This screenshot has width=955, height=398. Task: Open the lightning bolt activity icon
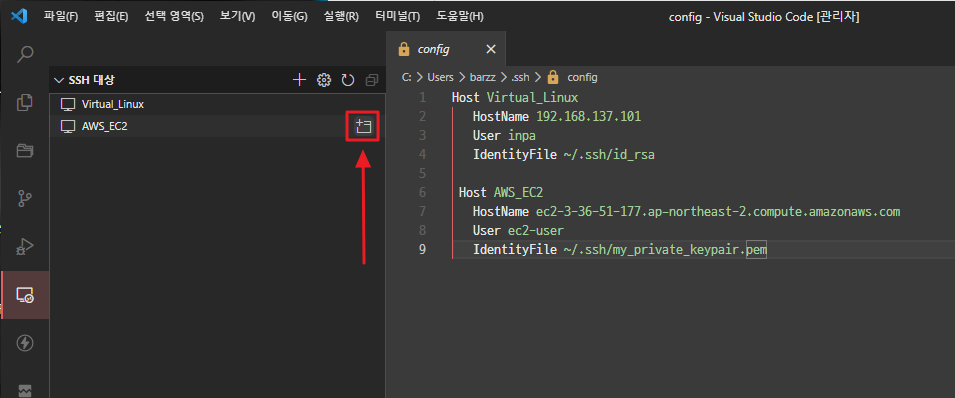pos(24,343)
